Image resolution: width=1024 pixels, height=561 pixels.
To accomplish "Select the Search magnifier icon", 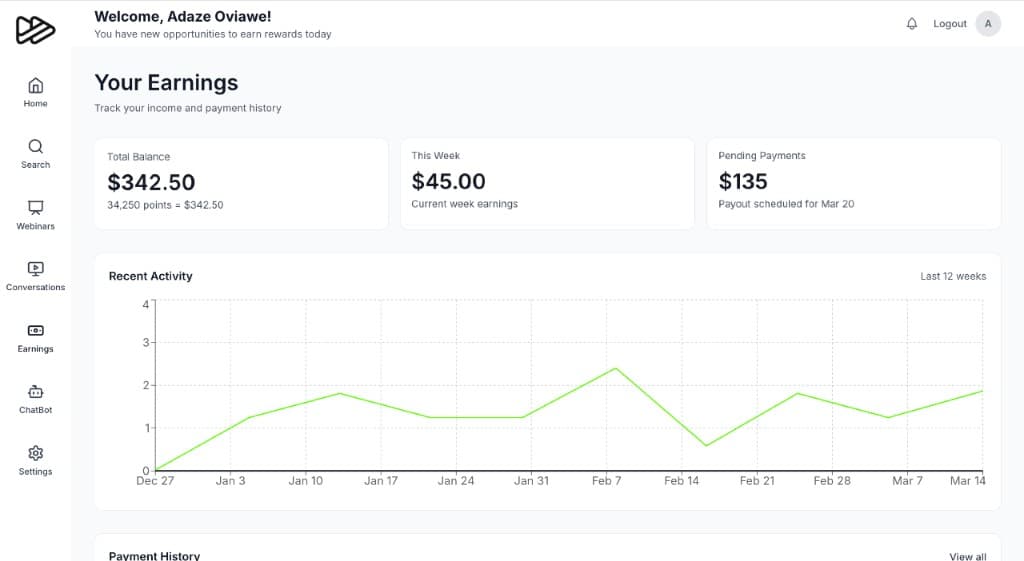I will coord(35,146).
